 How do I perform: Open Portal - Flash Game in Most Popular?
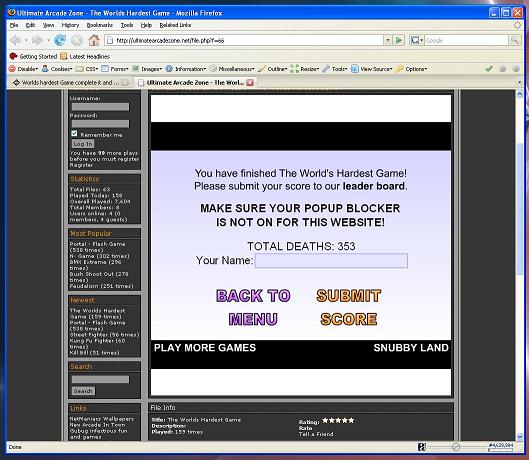point(97,247)
